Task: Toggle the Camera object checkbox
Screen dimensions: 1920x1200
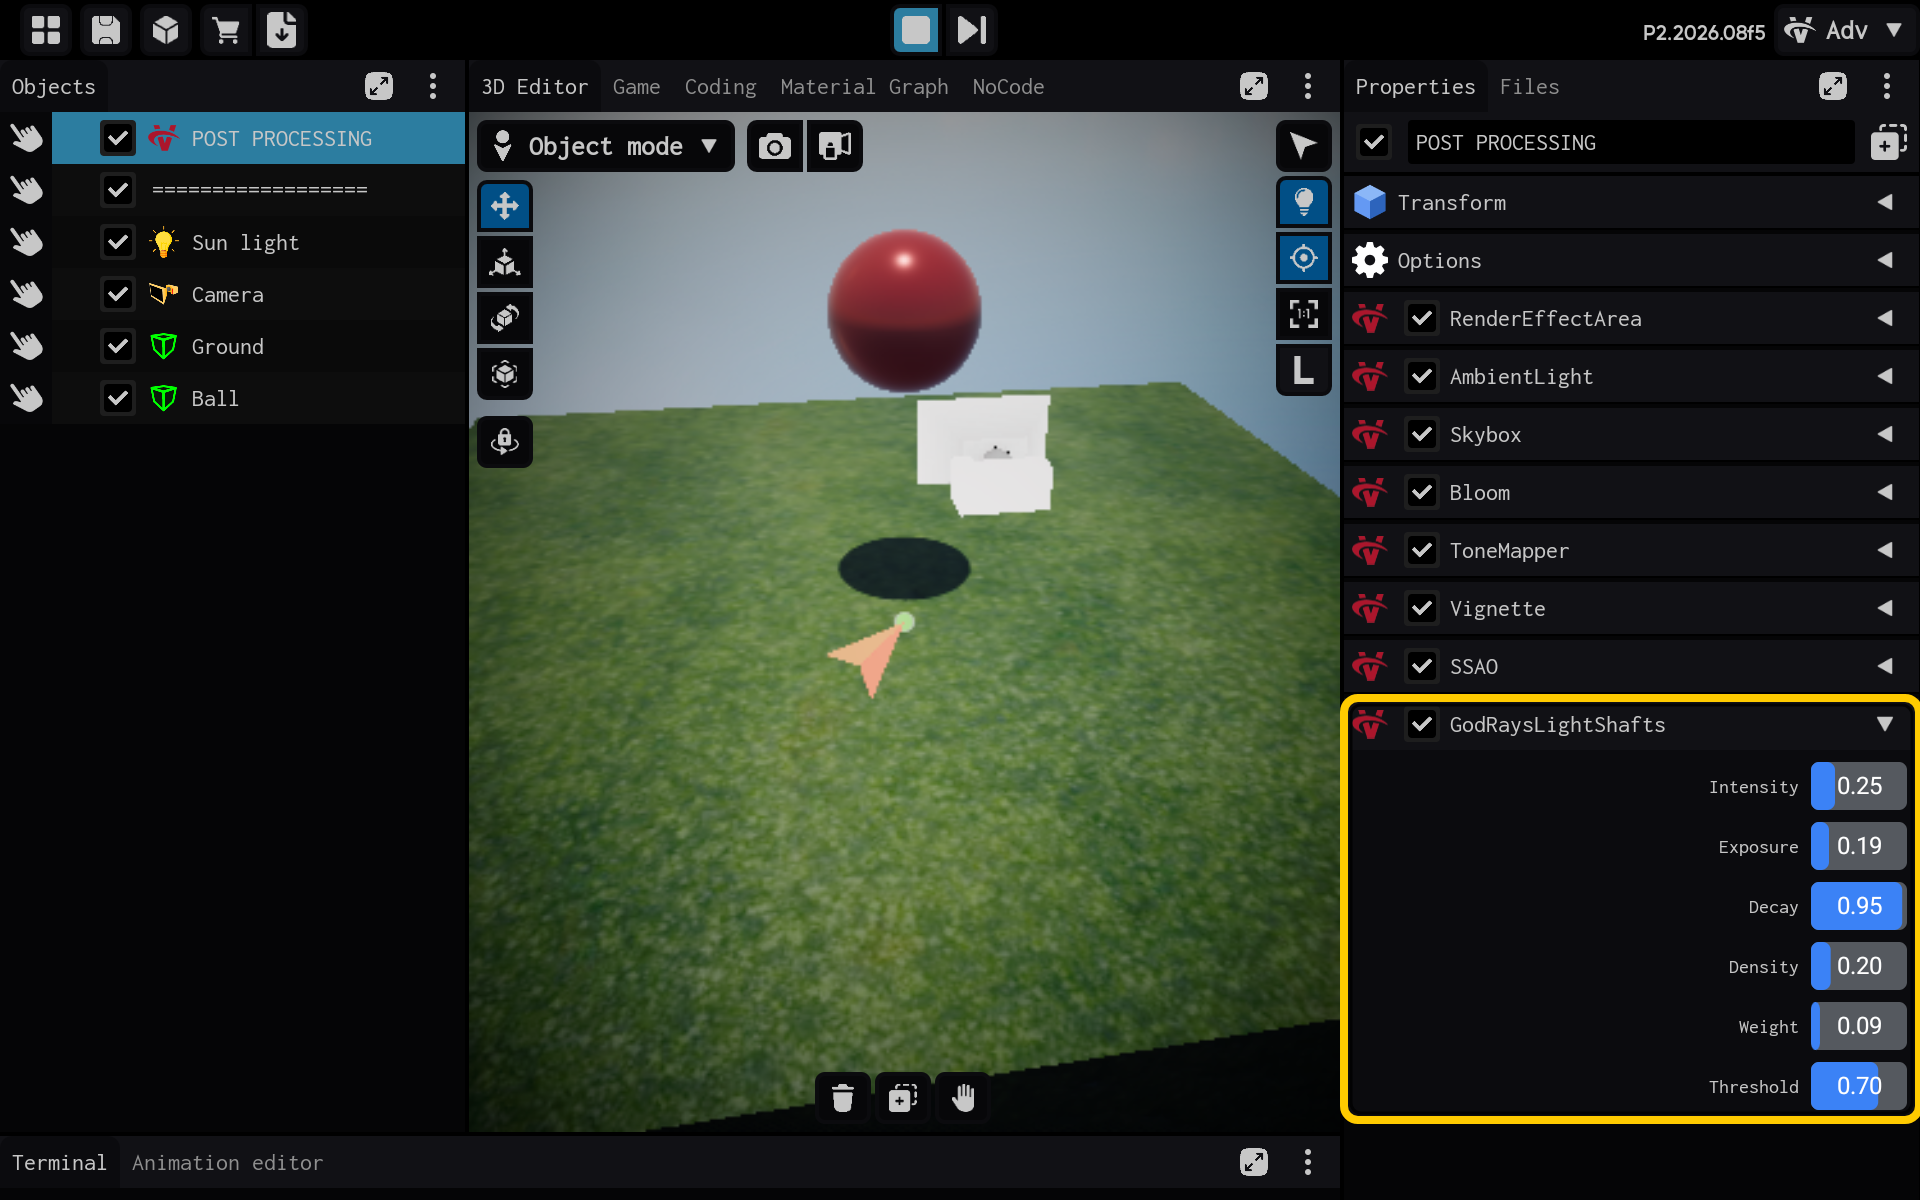Action: (x=118, y=294)
